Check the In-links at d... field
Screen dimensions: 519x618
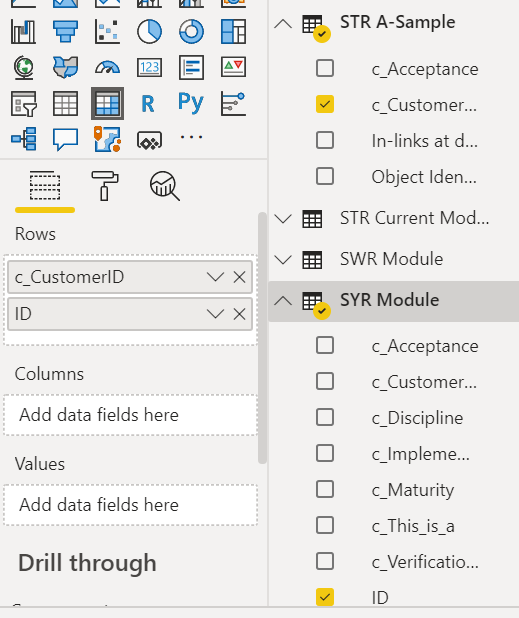point(325,140)
